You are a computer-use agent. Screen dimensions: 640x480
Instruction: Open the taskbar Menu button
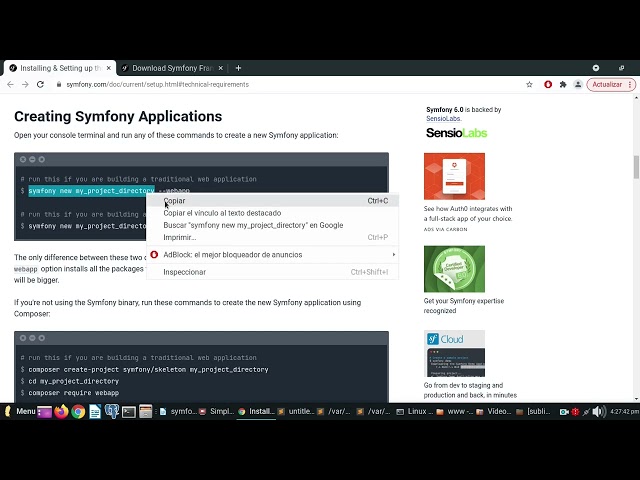tap(20, 411)
